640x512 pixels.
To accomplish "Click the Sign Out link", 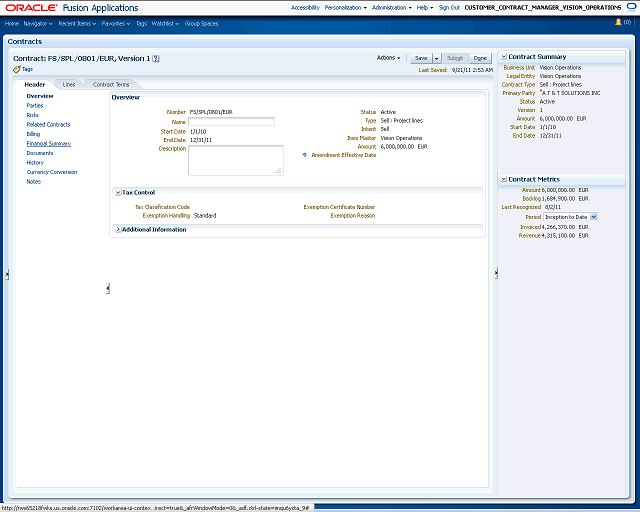I will [449, 8].
